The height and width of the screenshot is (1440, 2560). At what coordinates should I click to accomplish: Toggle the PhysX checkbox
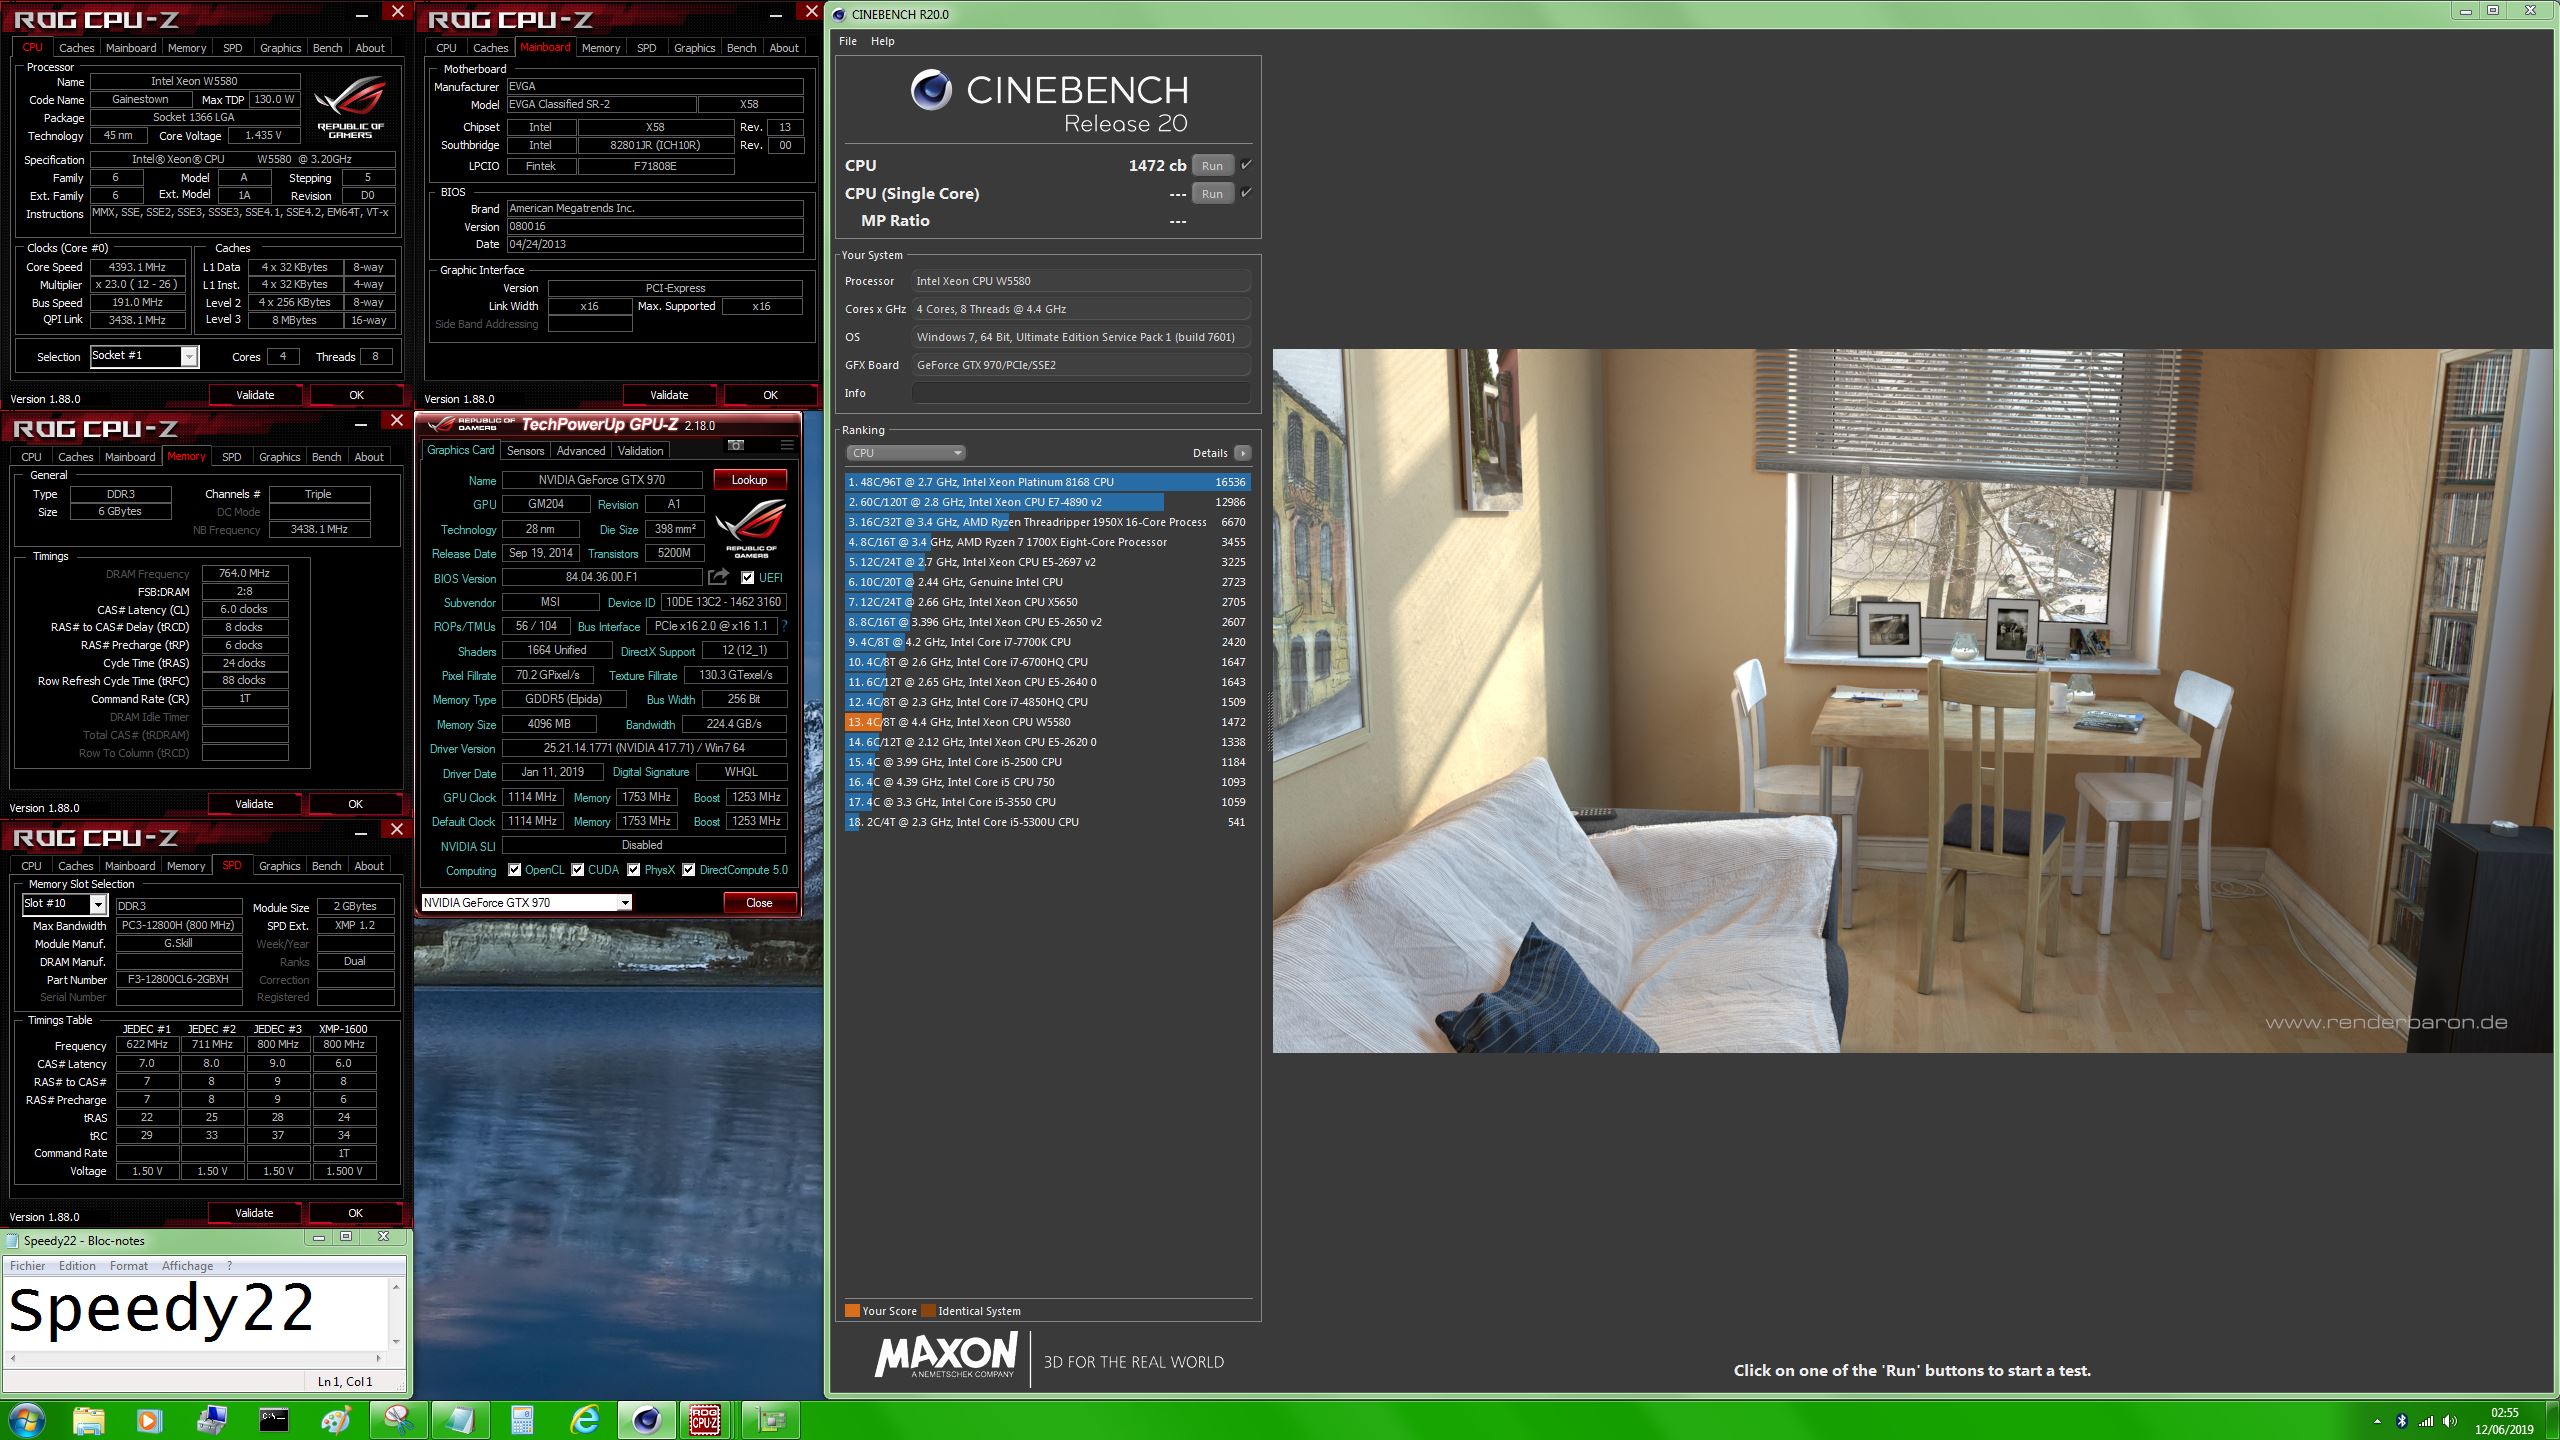tap(633, 870)
